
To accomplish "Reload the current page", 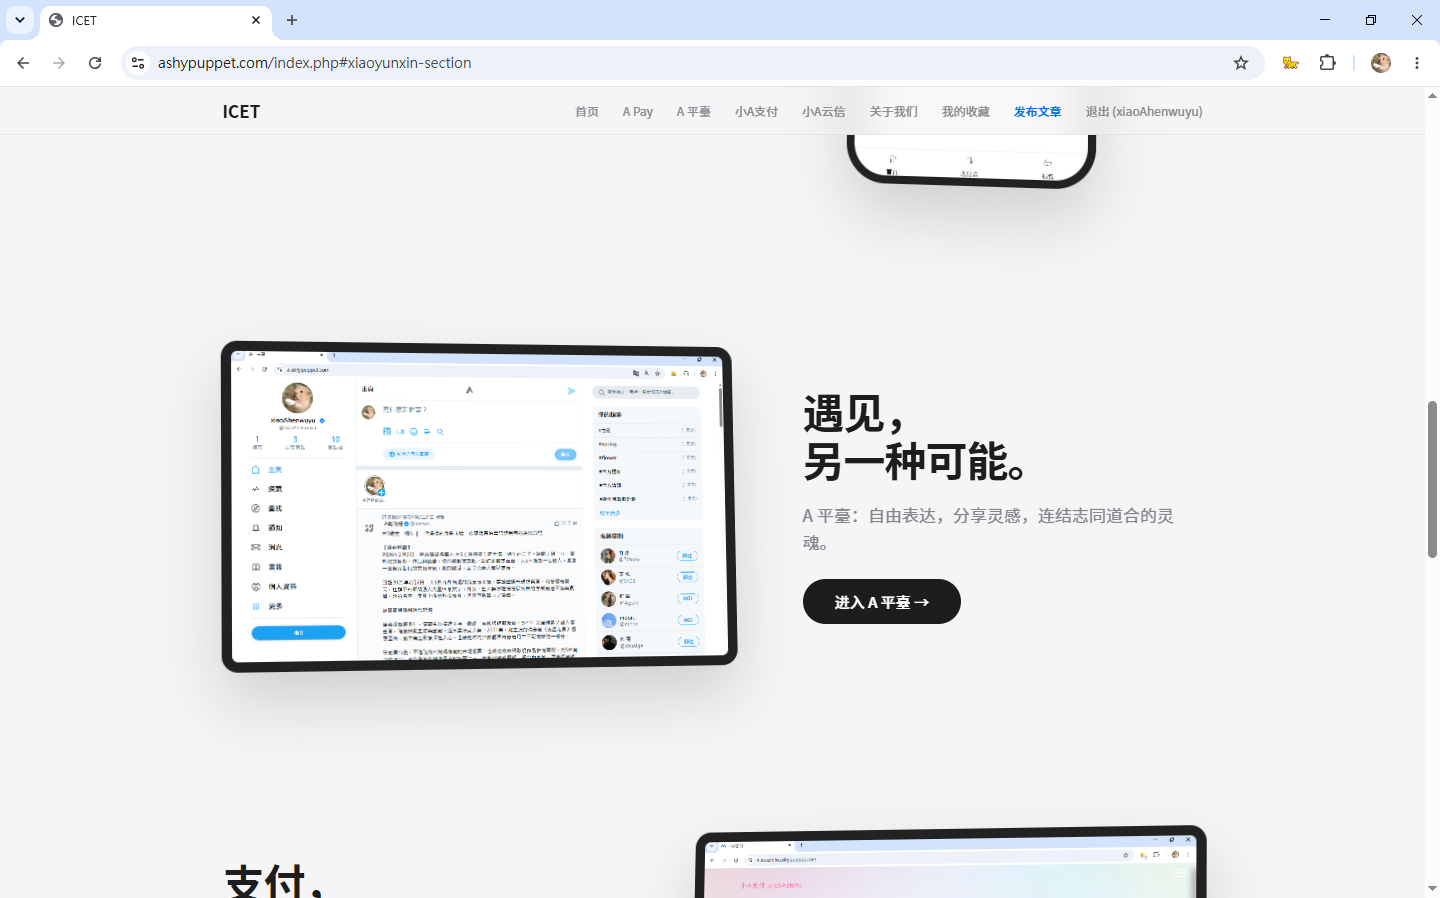I will tap(95, 63).
